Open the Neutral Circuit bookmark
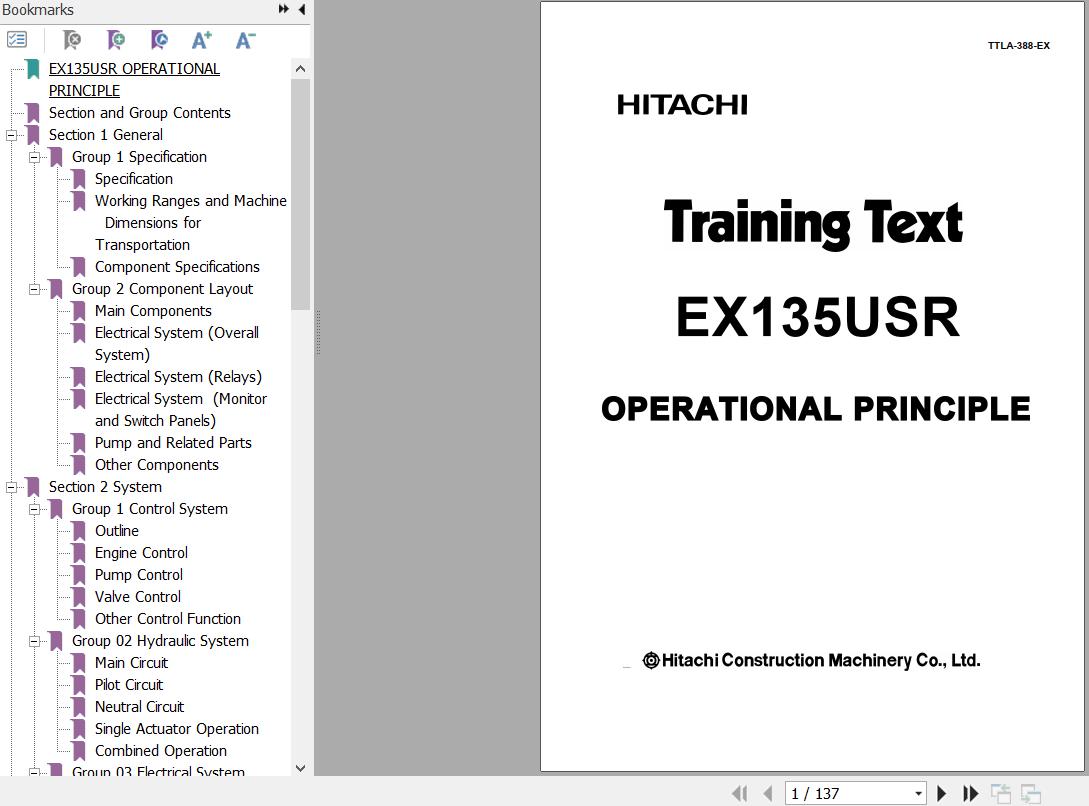 coord(140,707)
